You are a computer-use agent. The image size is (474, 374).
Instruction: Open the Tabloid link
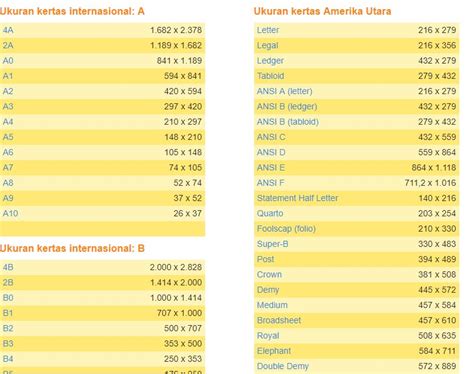(270, 76)
